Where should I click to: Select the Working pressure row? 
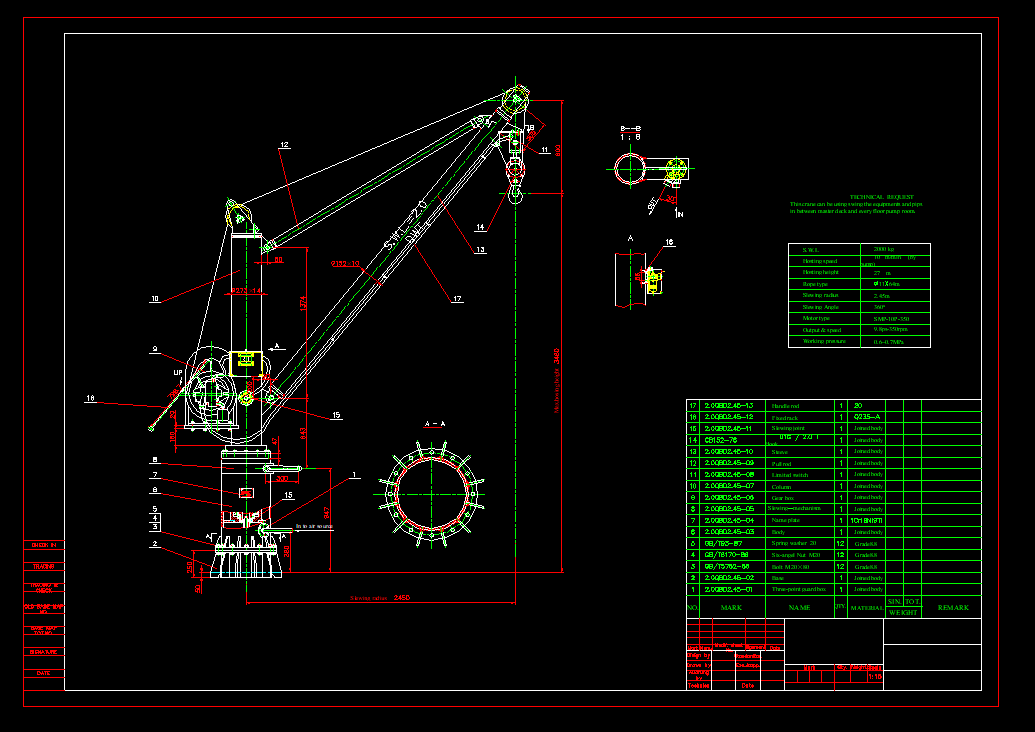pyautogui.click(x=858, y=341)
